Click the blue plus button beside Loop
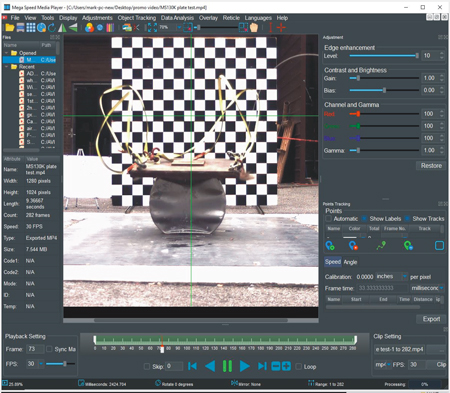 286,366
